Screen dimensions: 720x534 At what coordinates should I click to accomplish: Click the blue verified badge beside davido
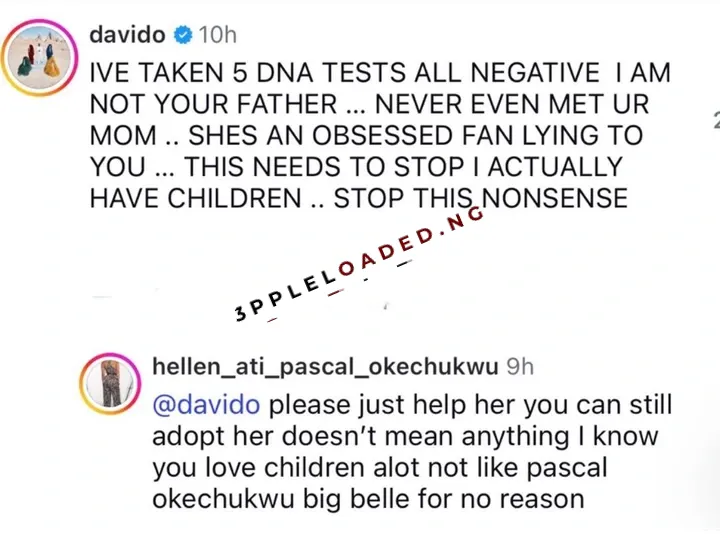pos(181,35)
